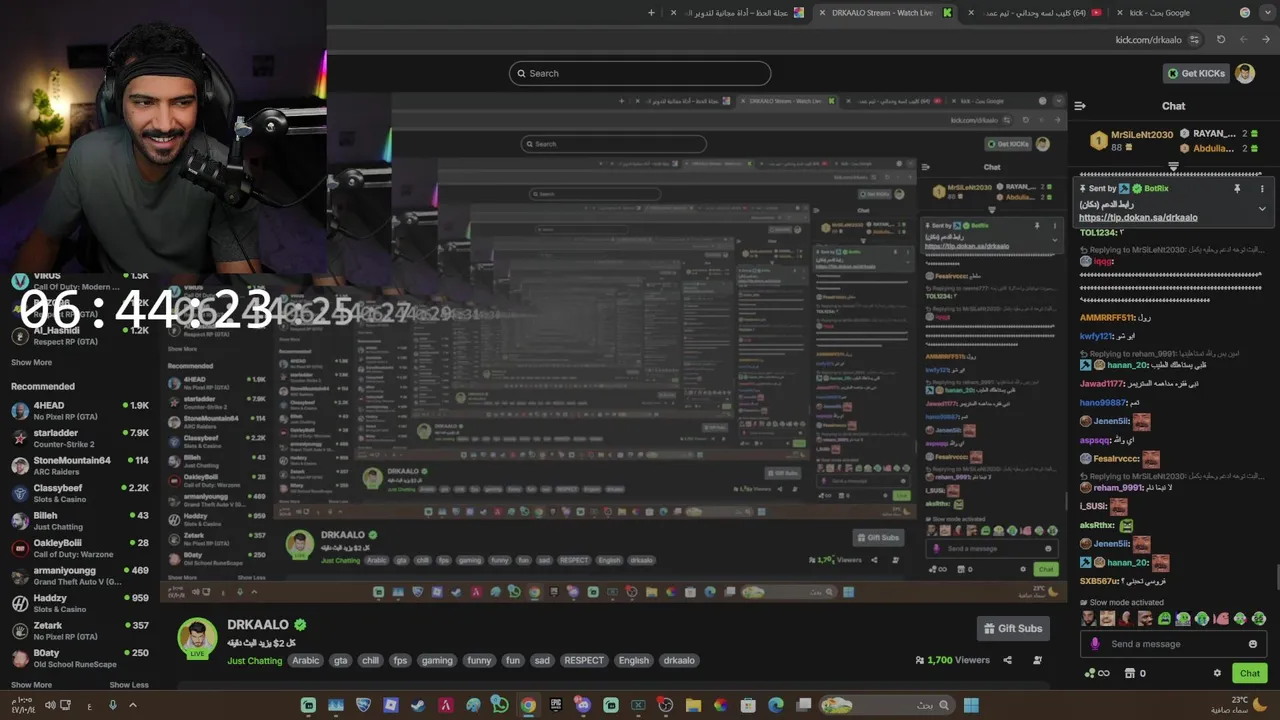Click the RESPECT tag
Image resolution: width=1280 pixels, height=720 pixels.
pyautogui.click(x=584, y=660)
